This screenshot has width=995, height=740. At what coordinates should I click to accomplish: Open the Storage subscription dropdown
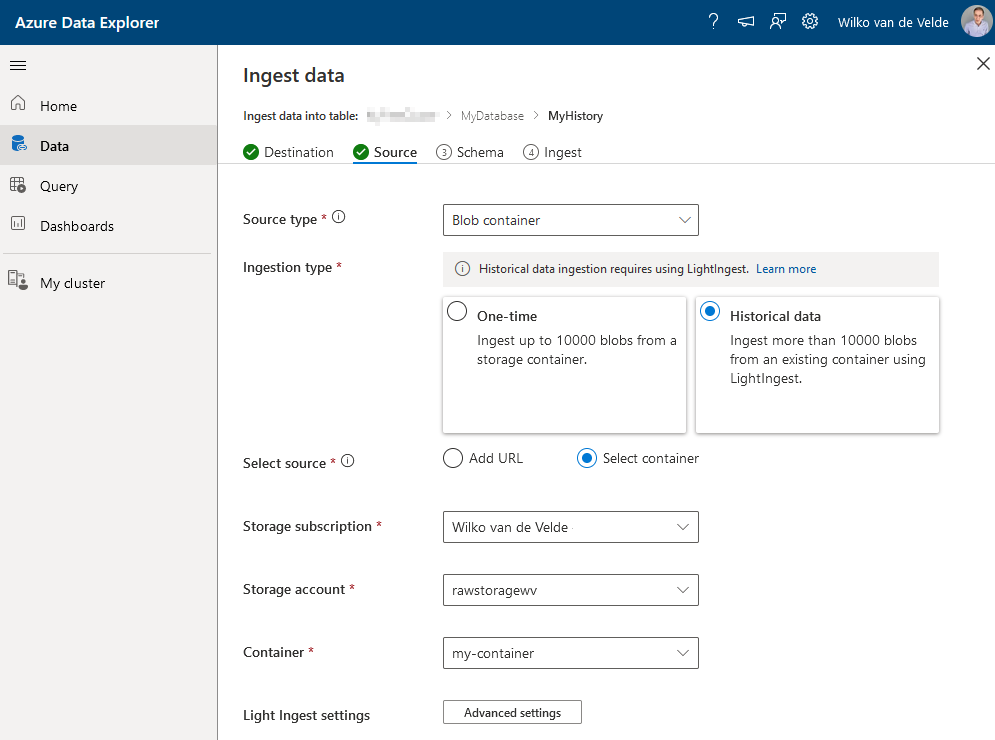[570, 527]
